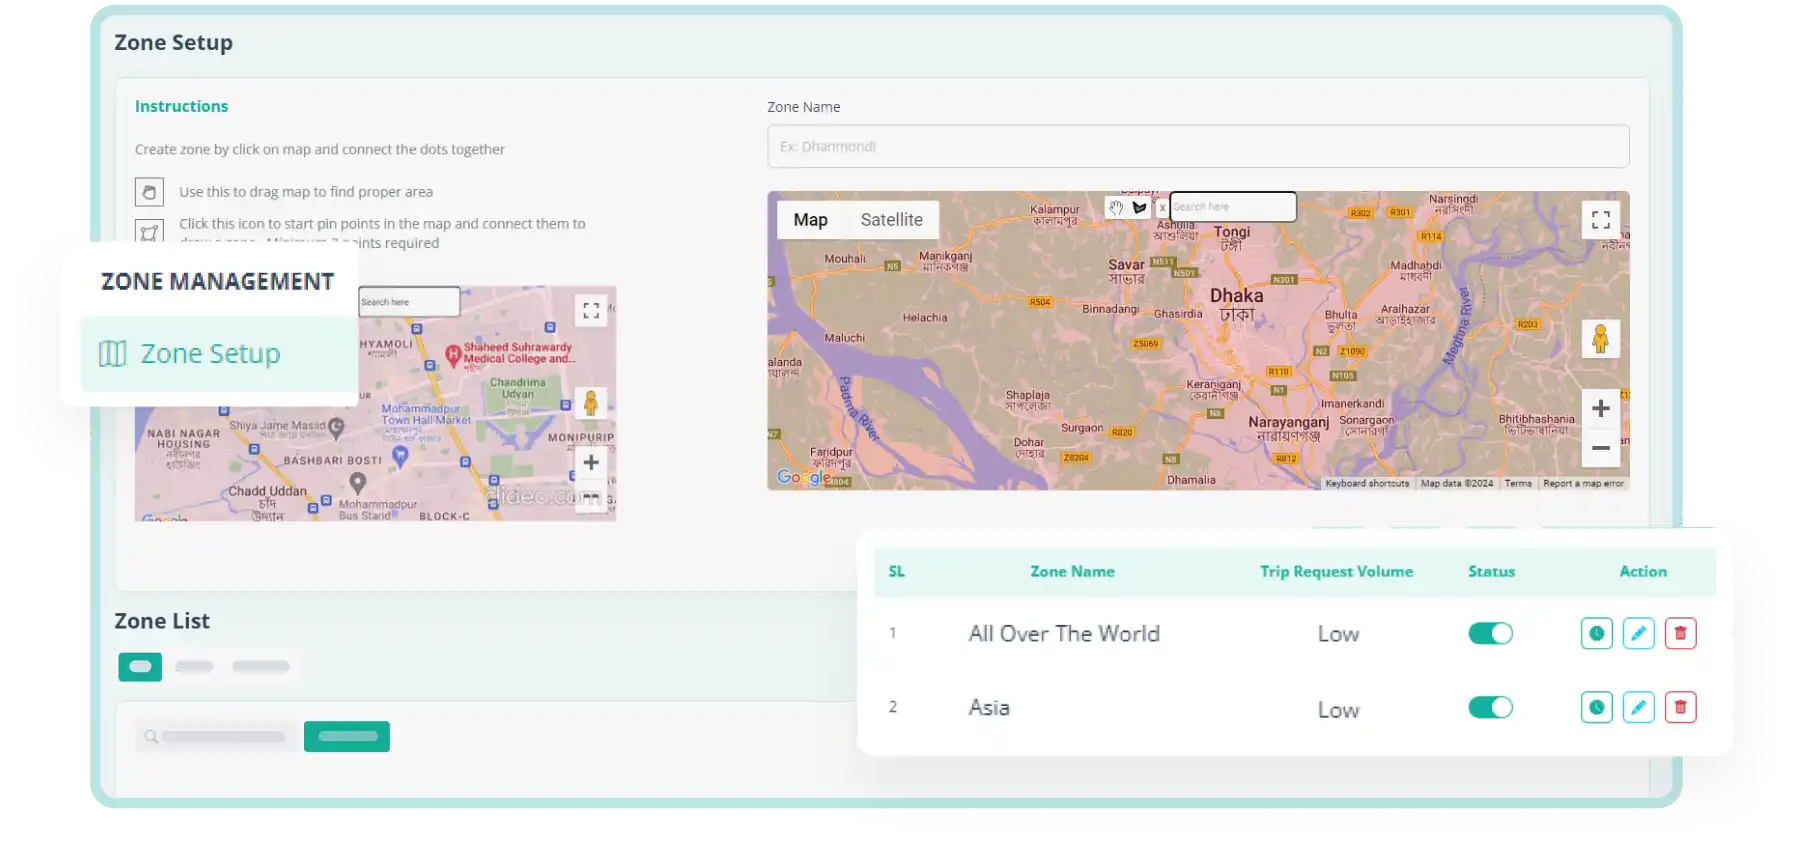This screenshot has height=847, width=1794.
Task: Select the Asia zone name
Action: click(989, 708)
